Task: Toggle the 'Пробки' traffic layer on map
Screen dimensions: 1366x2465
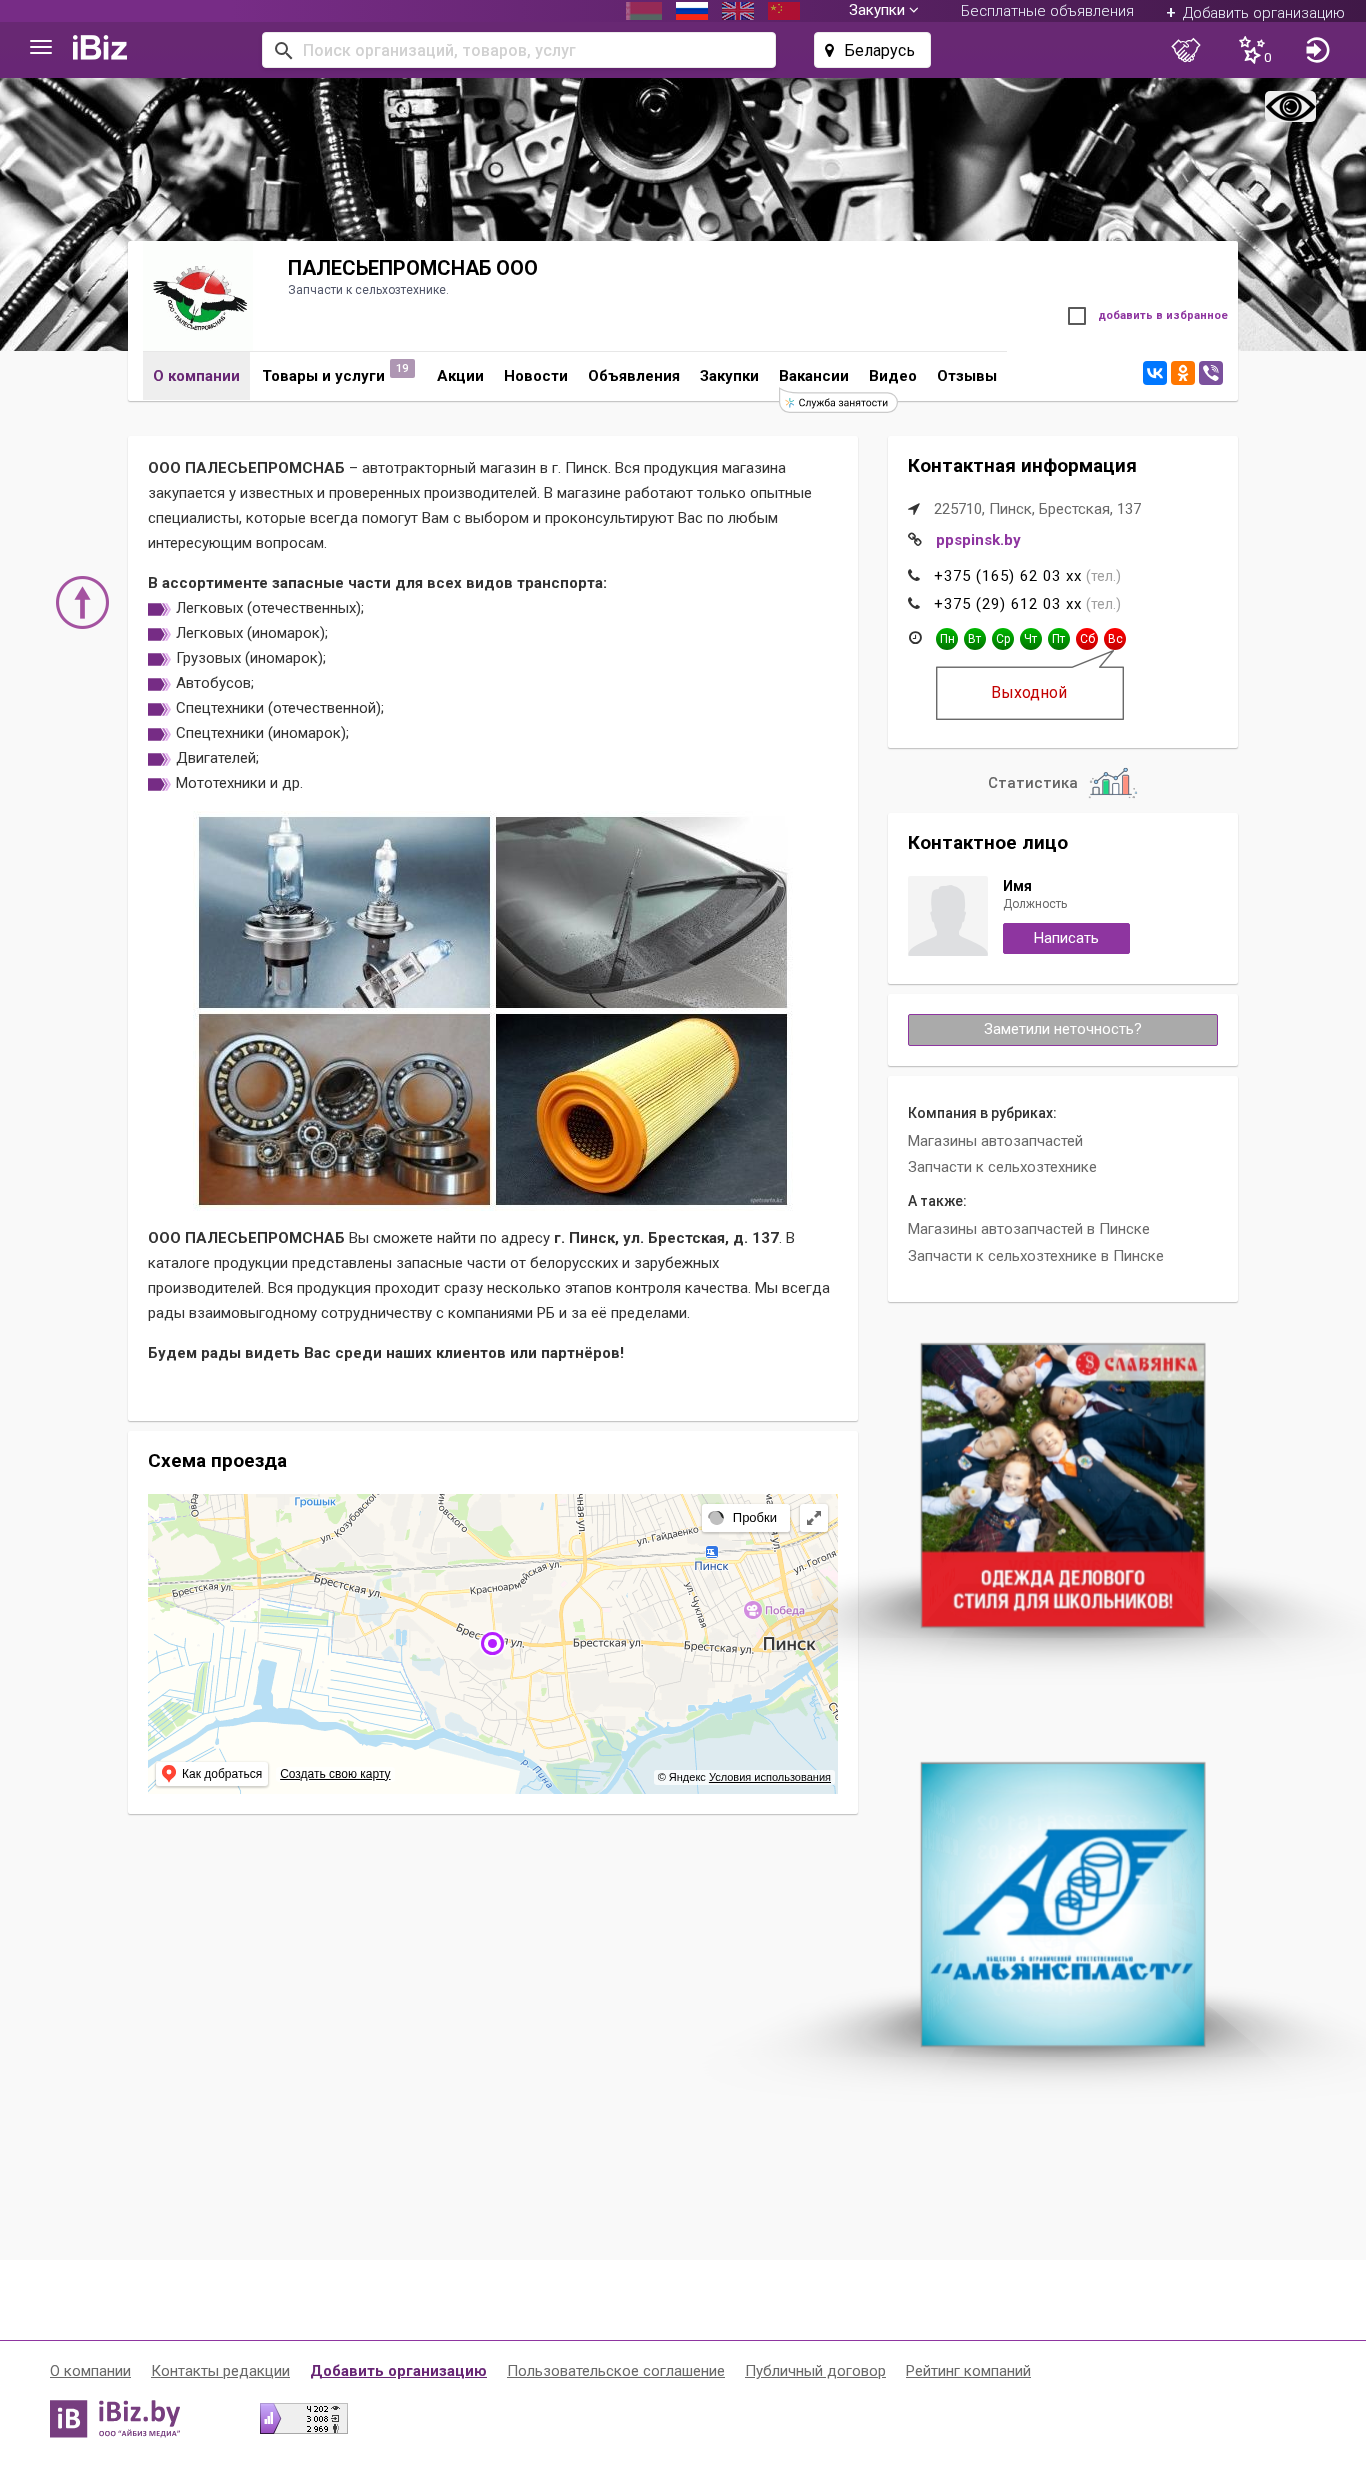Action: [x=745, y=1517]
